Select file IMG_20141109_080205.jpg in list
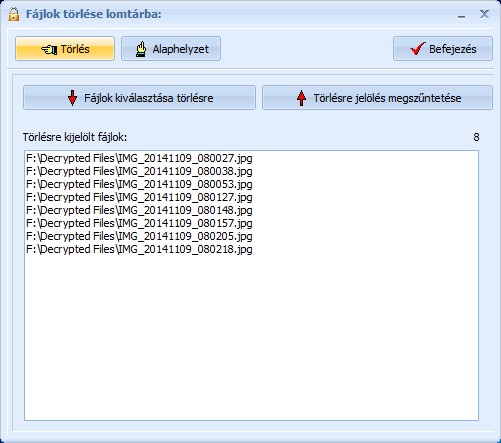This screenshot has width=501, height=443. [x=139, y=236]
